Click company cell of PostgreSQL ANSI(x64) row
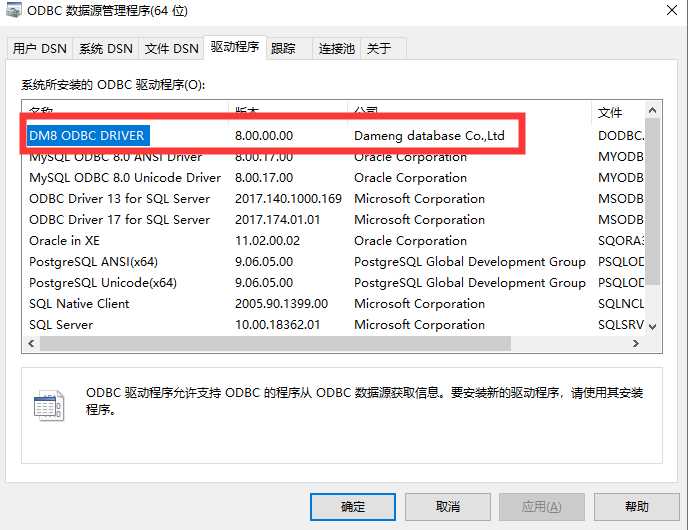This screenshot has width=688, height=530. (469, 262)
